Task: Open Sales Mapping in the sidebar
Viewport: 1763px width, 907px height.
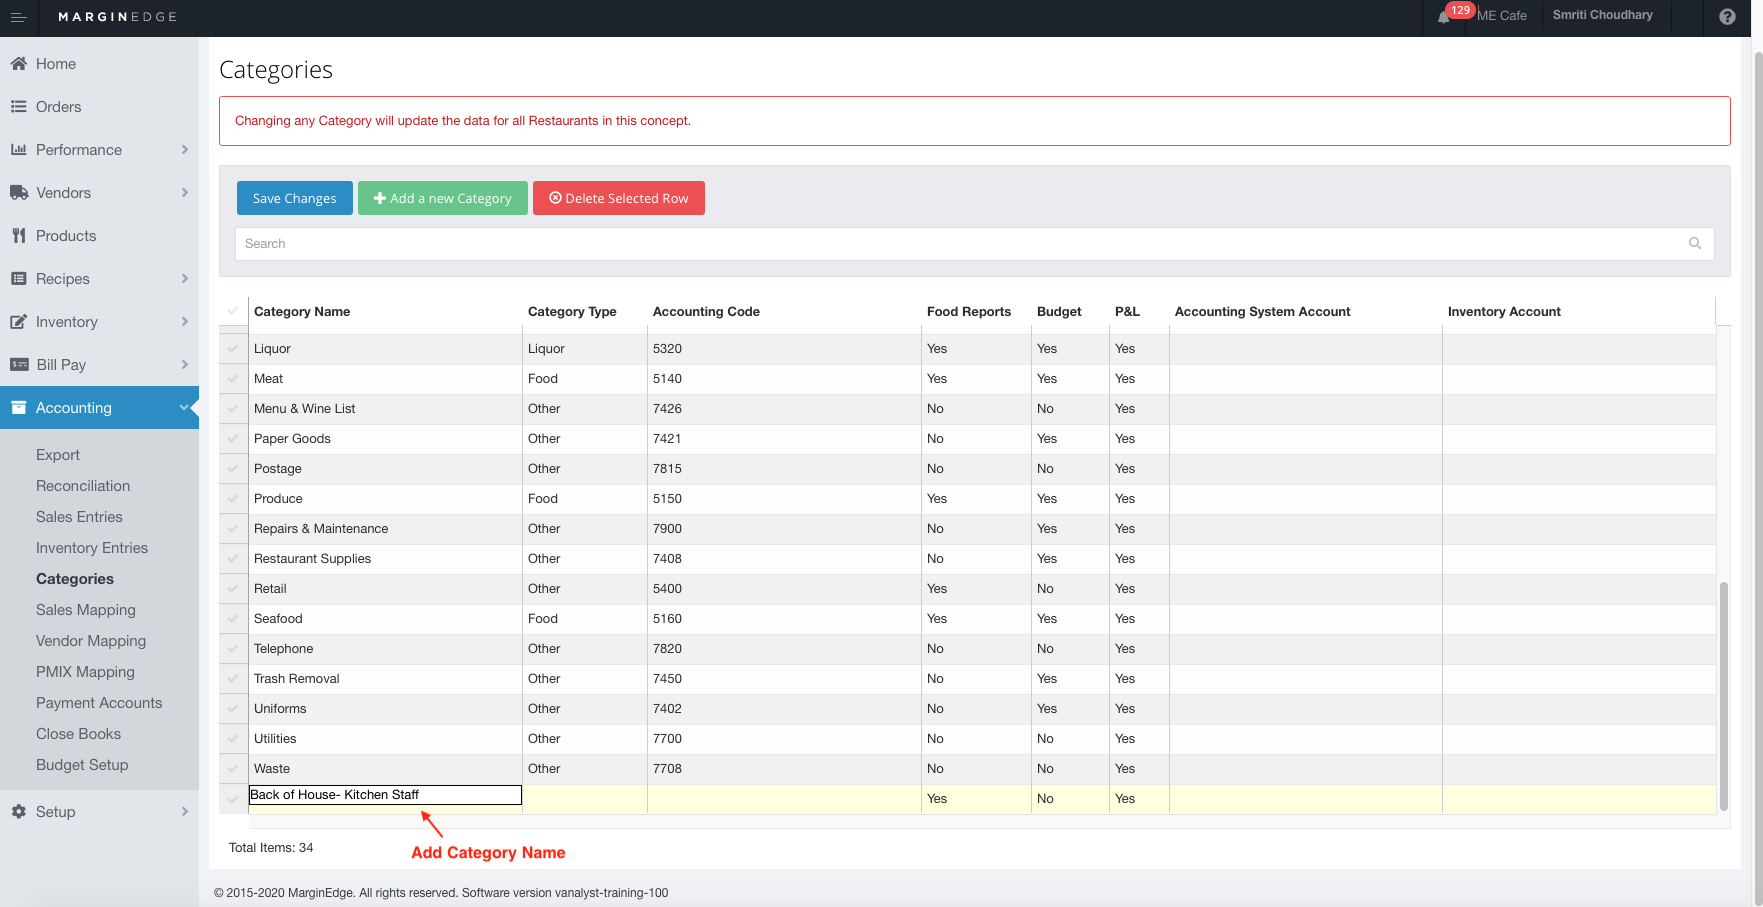Action: (86, 610)
